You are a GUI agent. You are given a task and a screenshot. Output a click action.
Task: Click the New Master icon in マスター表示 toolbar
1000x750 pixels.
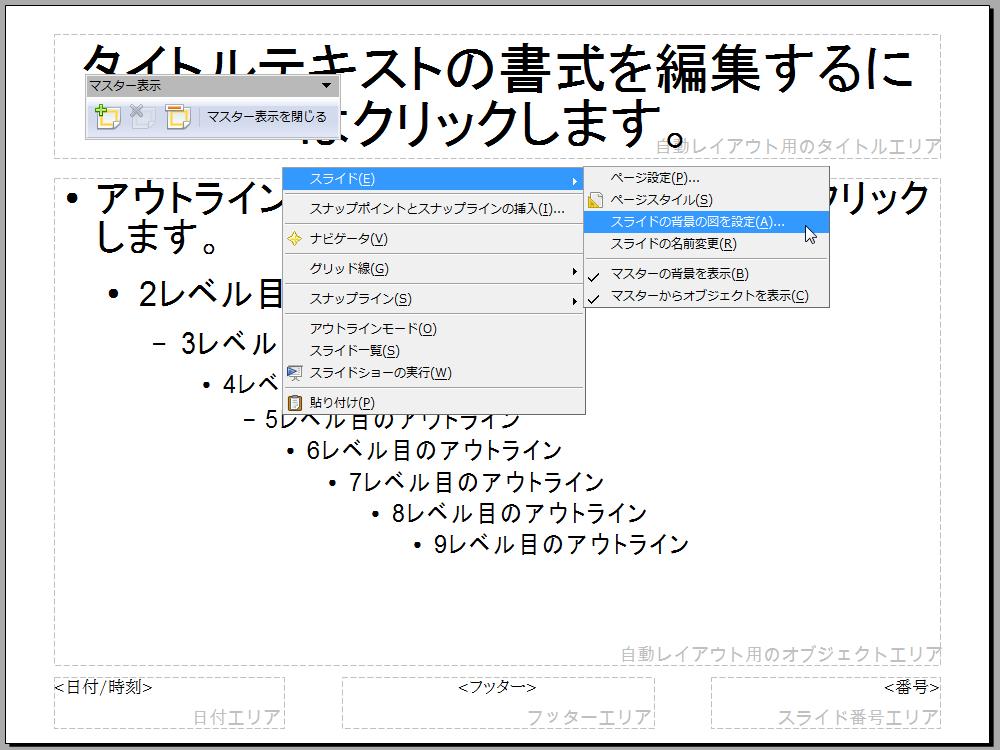(x=107, y=117)
